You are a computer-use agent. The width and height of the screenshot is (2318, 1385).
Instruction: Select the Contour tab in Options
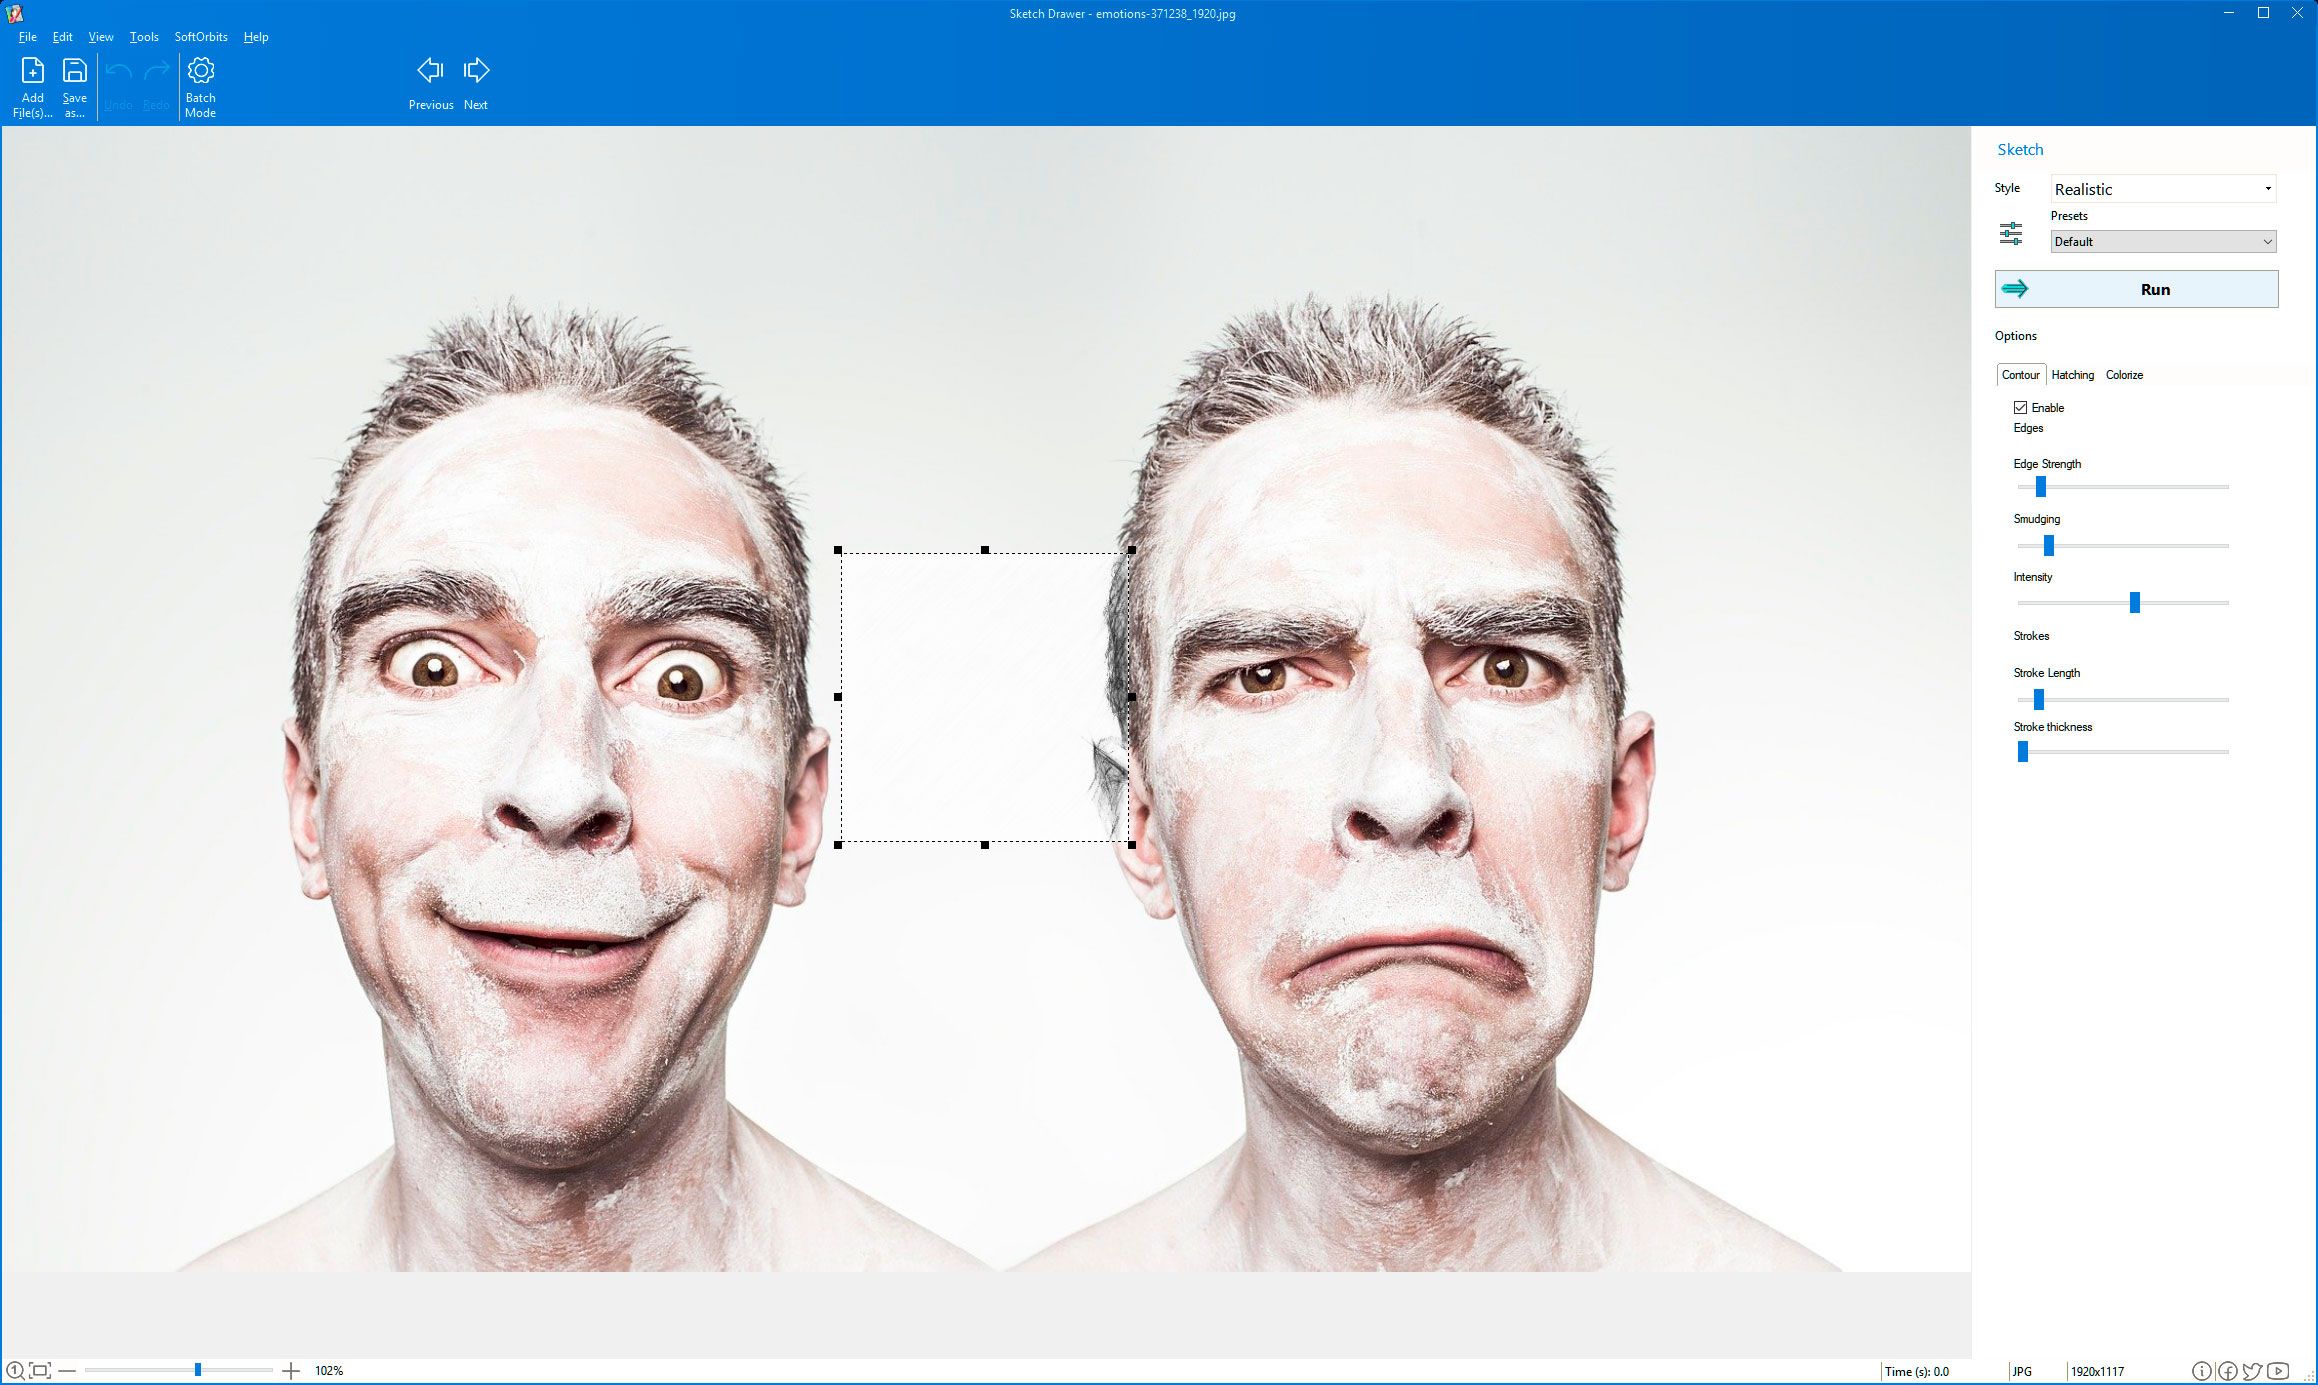tap(2020, 374)
